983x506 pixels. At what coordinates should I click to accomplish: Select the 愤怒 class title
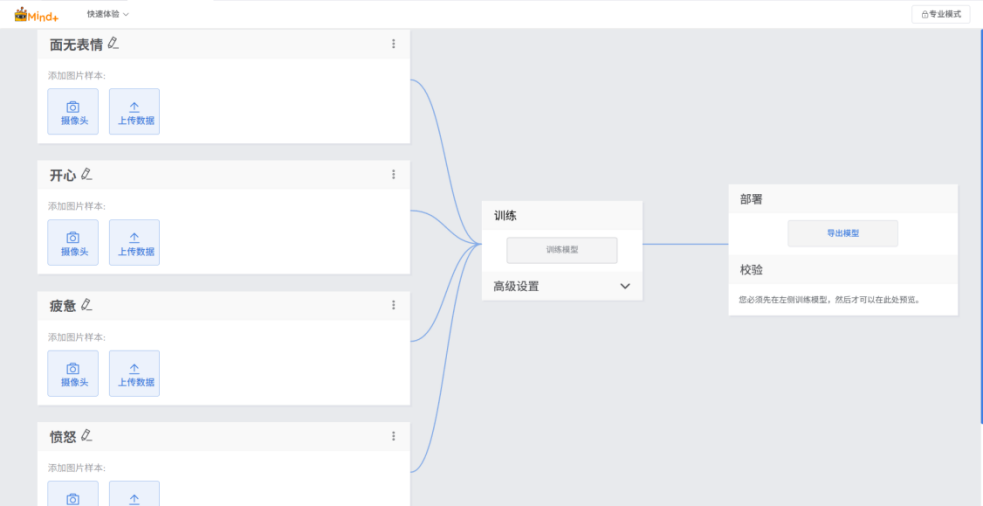[x=63, y=437]
